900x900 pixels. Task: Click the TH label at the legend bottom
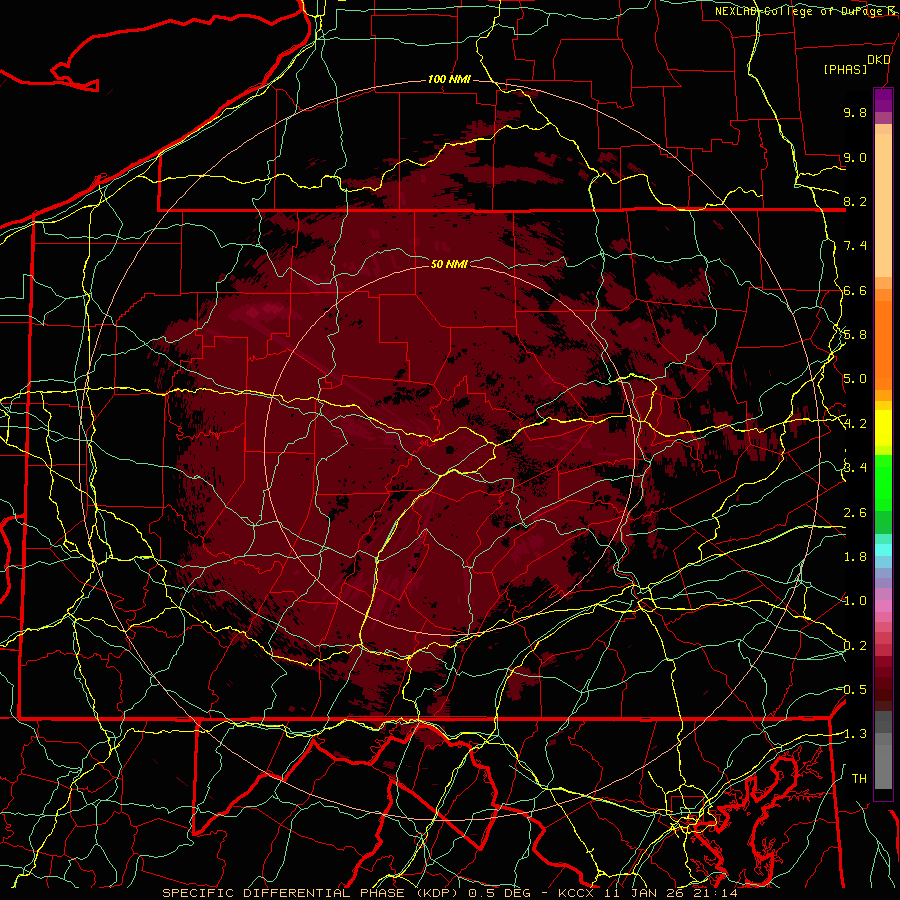[859, 779]
